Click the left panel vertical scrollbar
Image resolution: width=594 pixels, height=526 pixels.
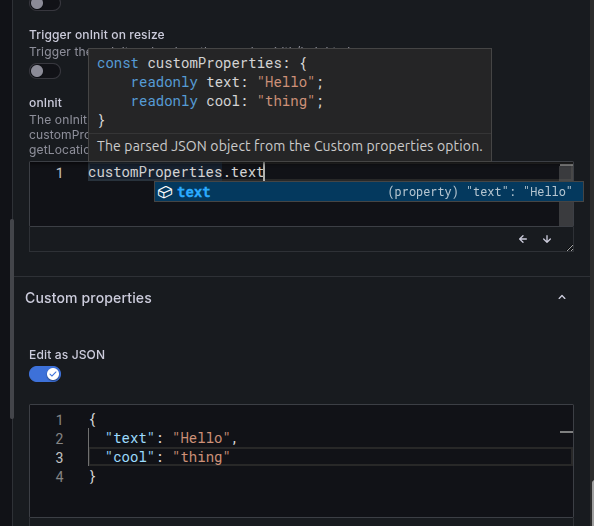[12, 318]
